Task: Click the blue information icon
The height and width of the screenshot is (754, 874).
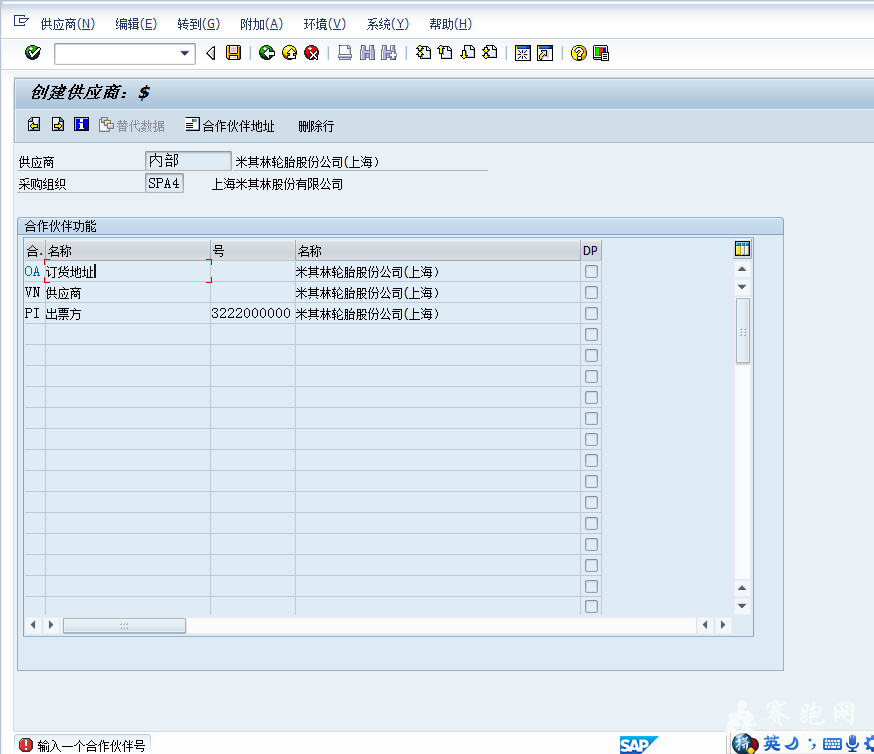Action: (81, 124)
